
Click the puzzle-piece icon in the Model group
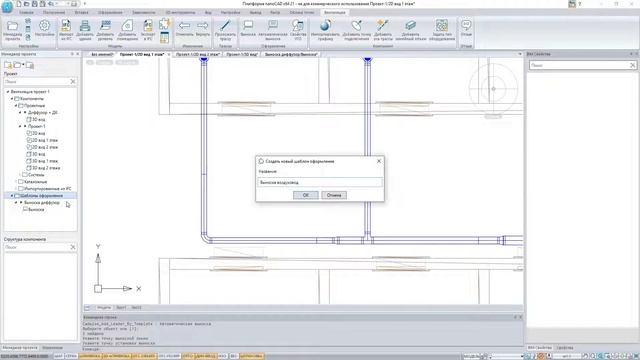[x=164, y=24]
